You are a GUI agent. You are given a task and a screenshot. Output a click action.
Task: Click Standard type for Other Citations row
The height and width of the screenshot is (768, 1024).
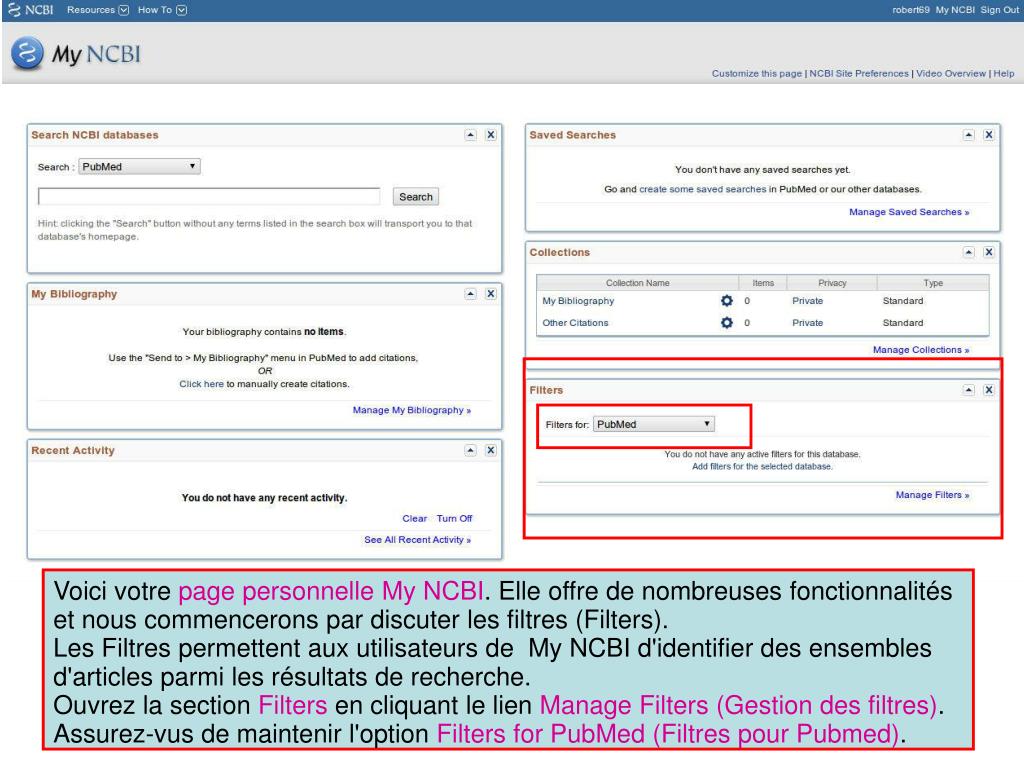tap(903, 323)
